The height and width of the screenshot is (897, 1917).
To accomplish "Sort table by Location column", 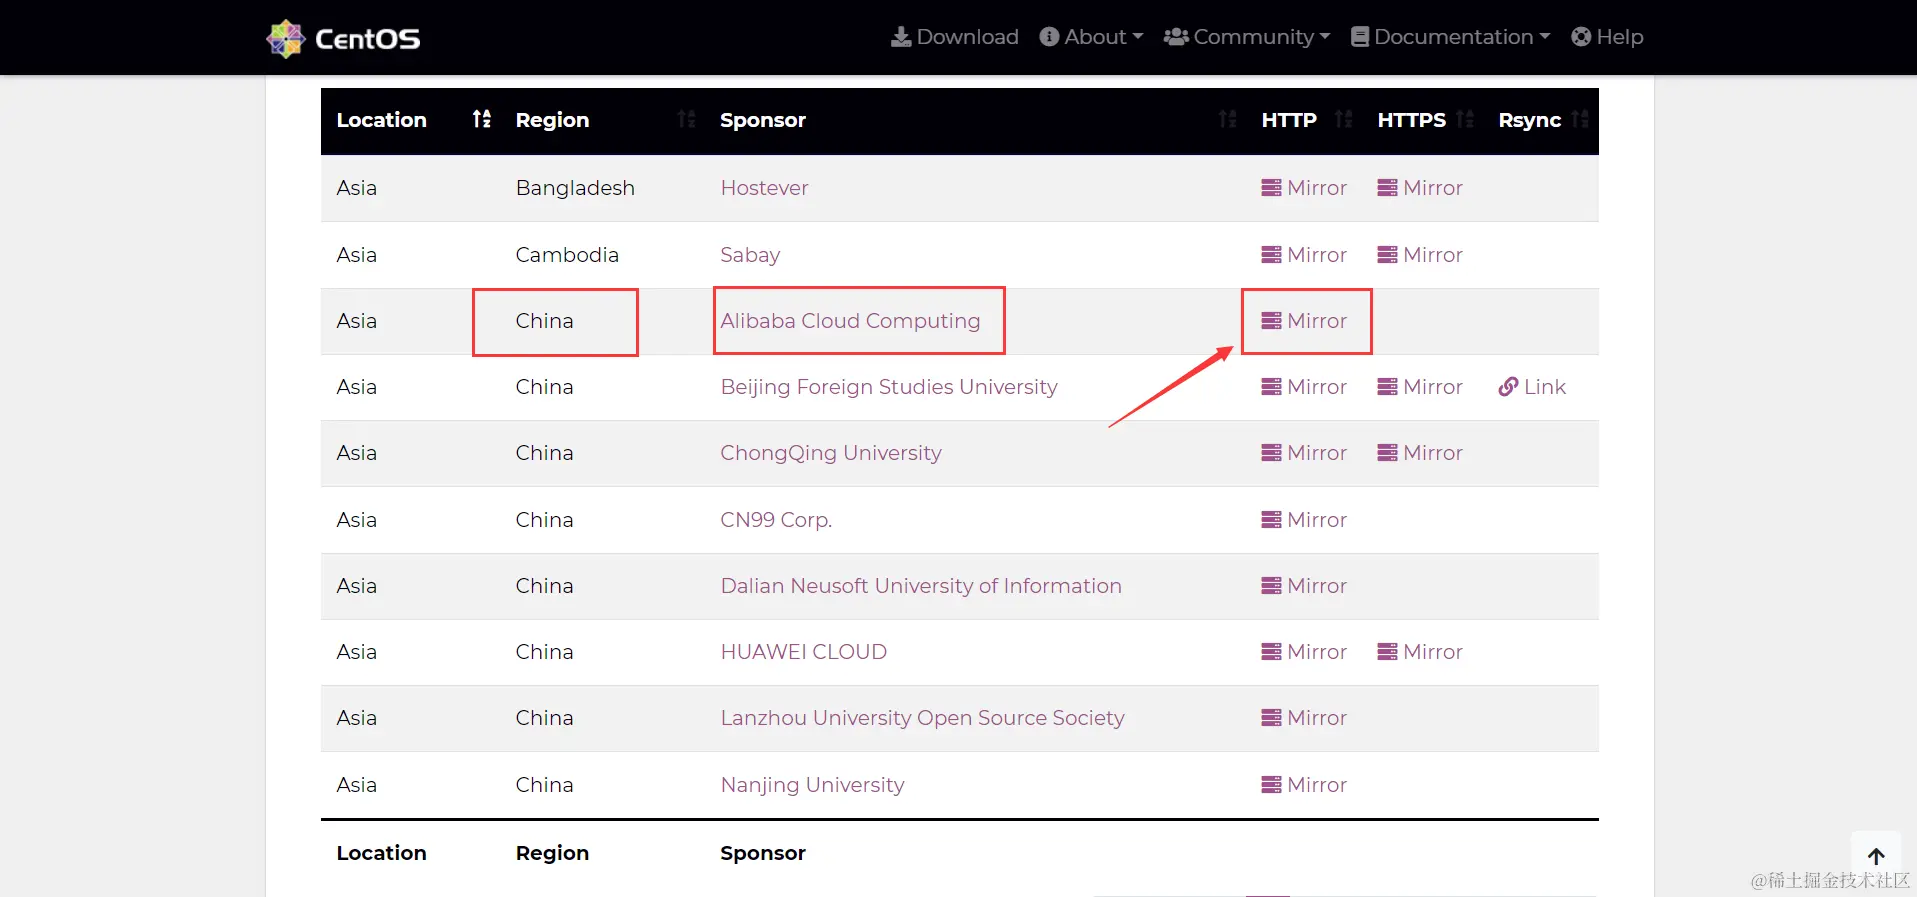I will tap(481, 120).
